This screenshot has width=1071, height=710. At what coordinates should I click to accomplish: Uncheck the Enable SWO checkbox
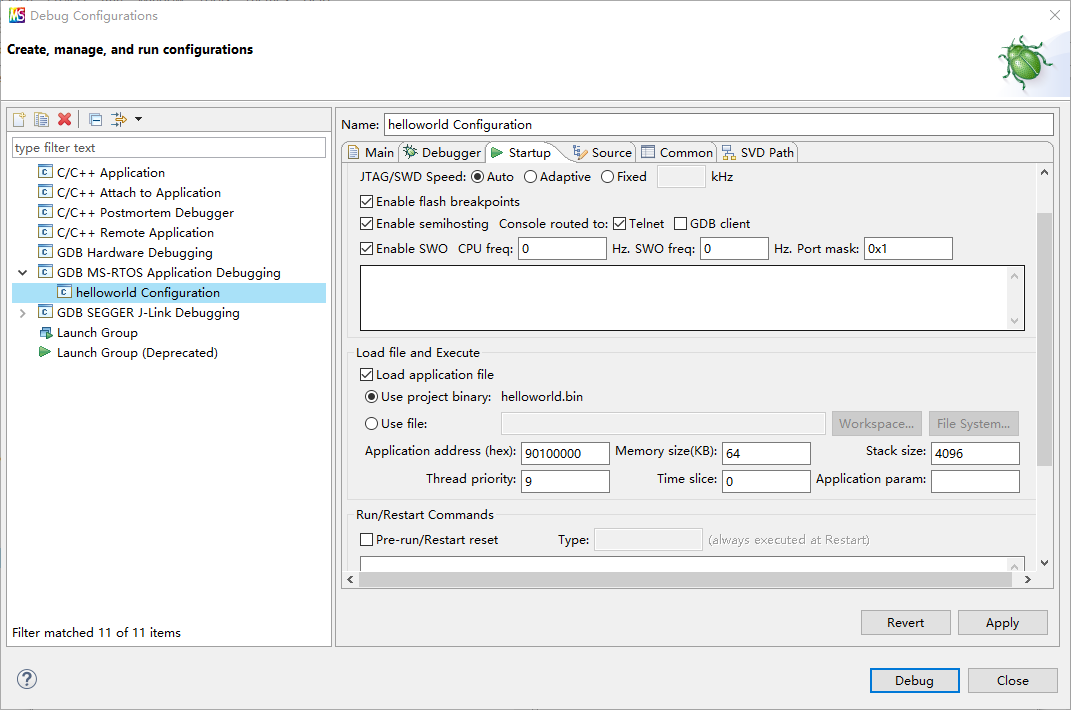point(367,248)
